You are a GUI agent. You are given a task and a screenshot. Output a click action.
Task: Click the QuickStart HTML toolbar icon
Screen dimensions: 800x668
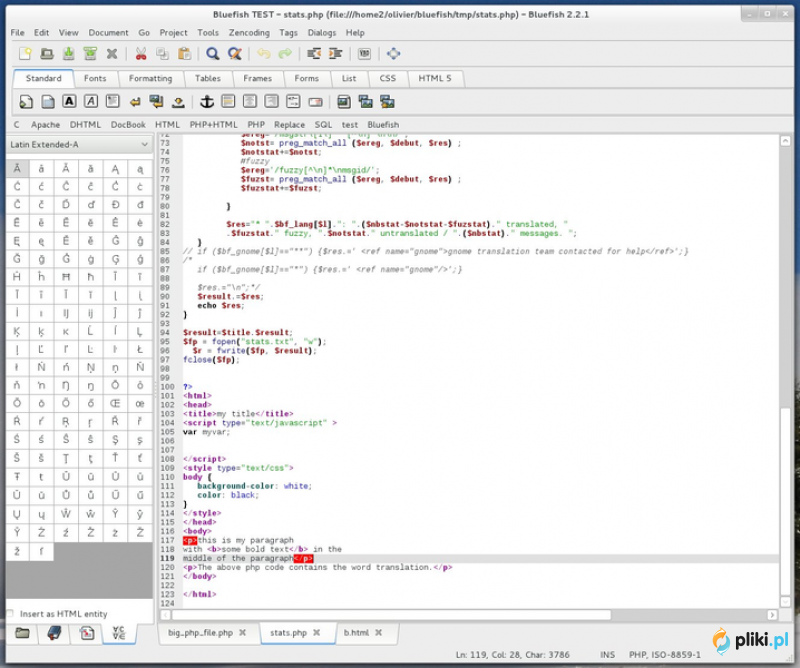point(26,102)
